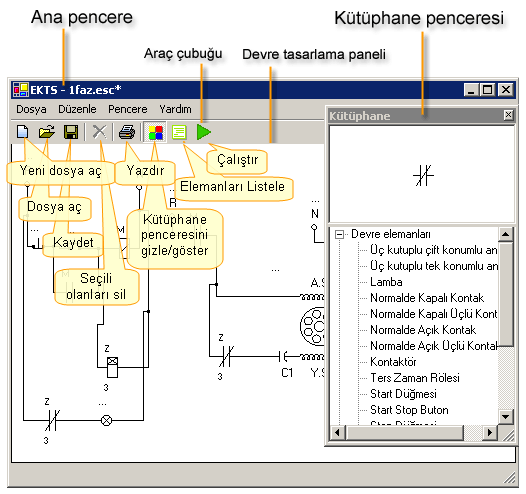Screen dimensions: 526x494
Task: Select Lamba in the library tree
Action: click(386, 282)
